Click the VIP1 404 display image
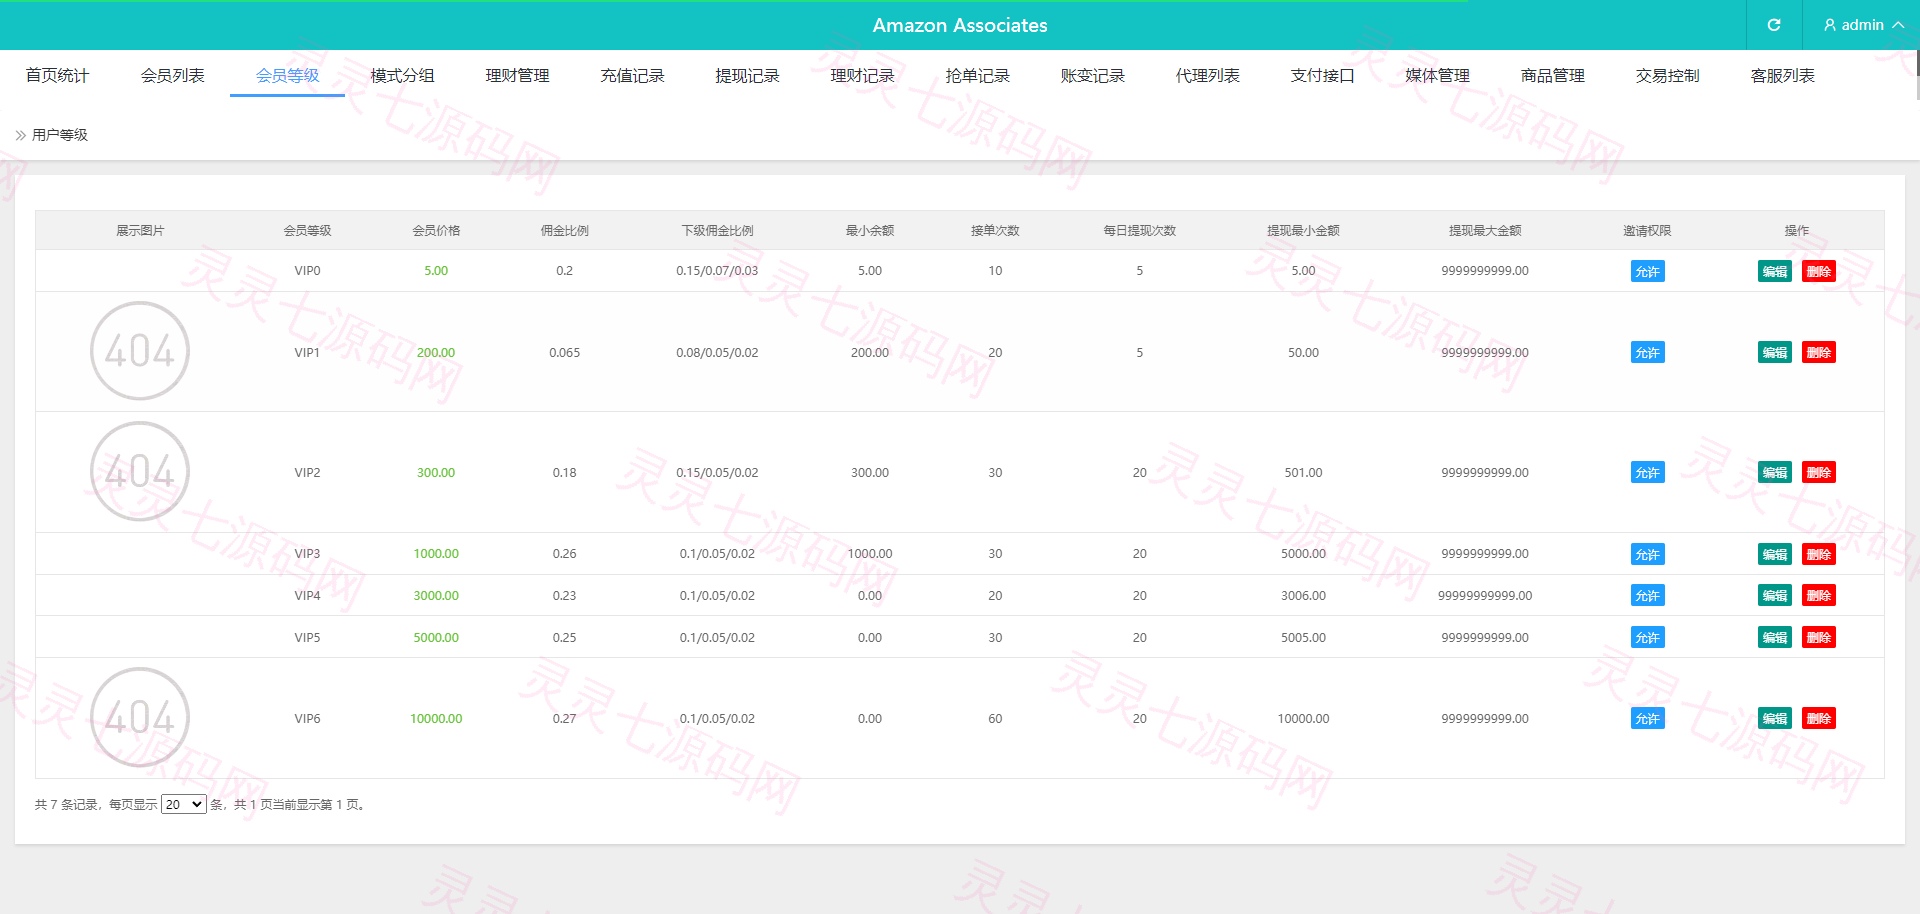This screenshot has width=1920, height=914. (x=140, y=351)
